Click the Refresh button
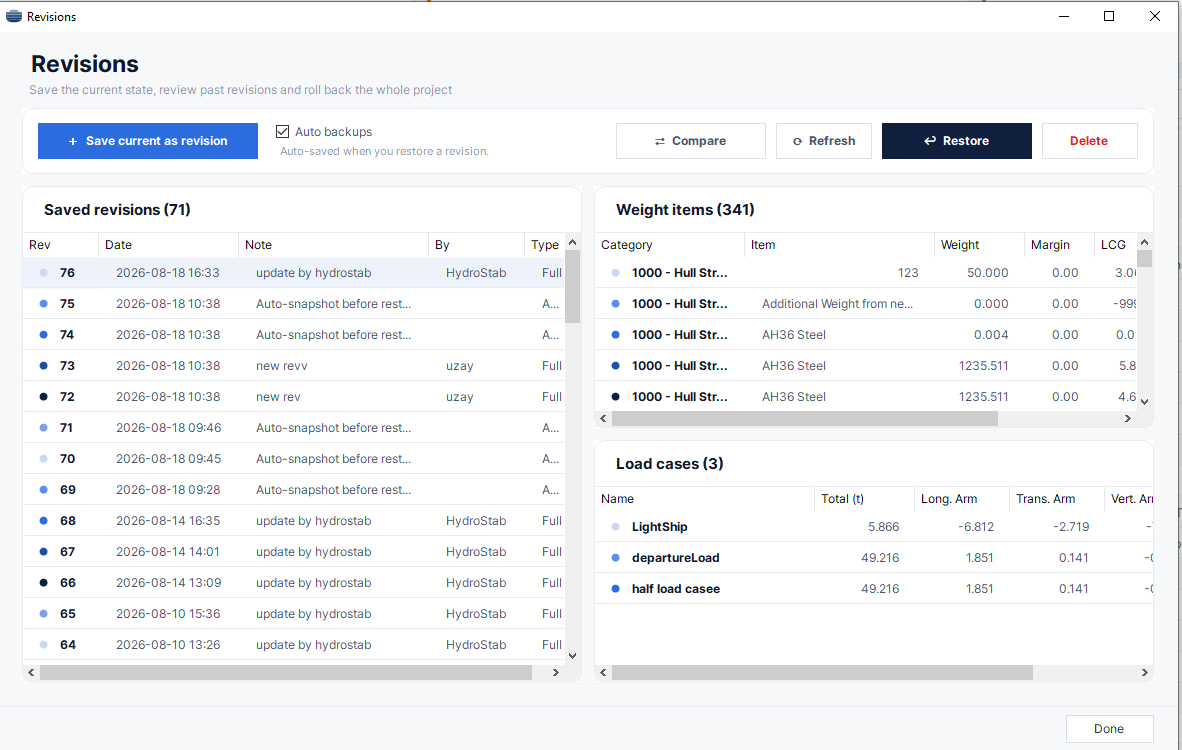Screen dimensions: 1182x750 click(x=824, y=141)
